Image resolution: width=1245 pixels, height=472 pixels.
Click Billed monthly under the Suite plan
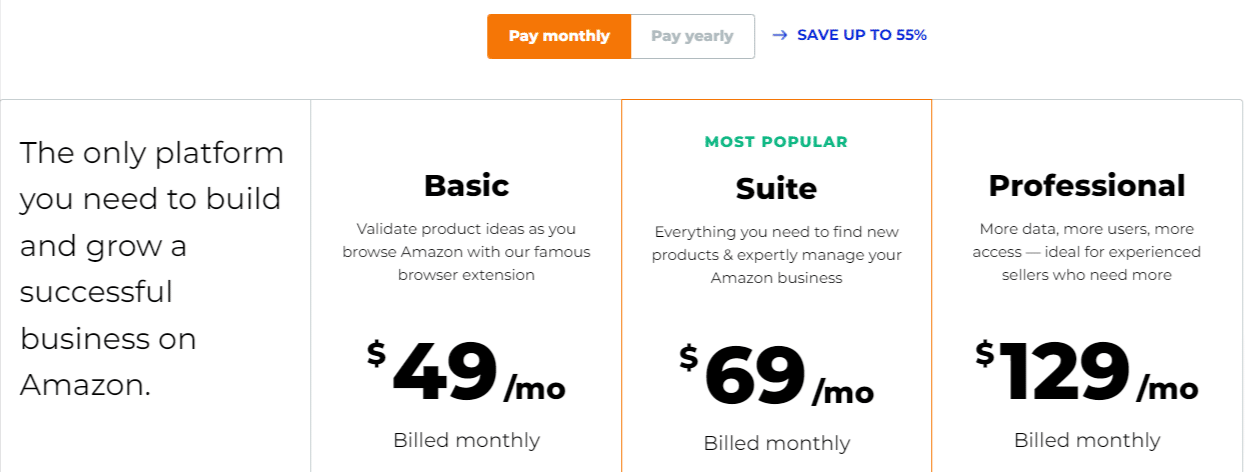pyautogui.click(x=776, y=443)
